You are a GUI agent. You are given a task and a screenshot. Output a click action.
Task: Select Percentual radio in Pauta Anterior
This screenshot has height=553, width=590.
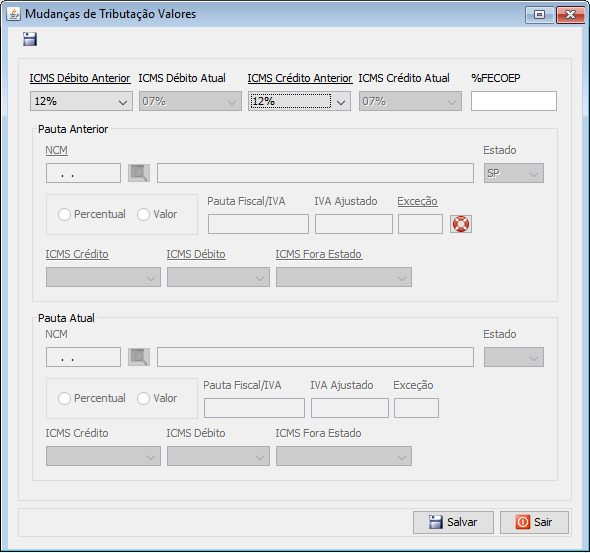click(x=64, y=214)
